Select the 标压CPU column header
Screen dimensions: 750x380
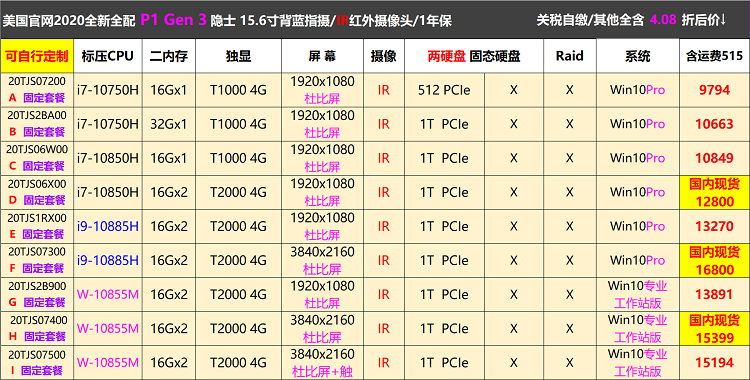pos(108,56)
